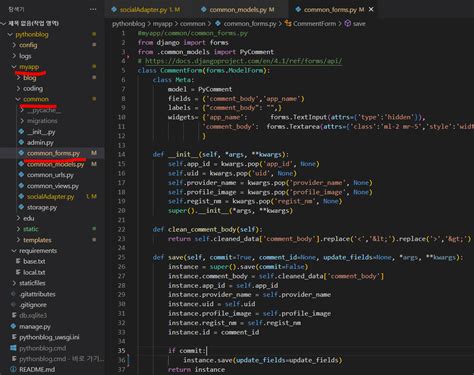This screenshot has height=375, width=474.
Task: Collapse the workspace root section chevron
Action: tap(4, 23)
